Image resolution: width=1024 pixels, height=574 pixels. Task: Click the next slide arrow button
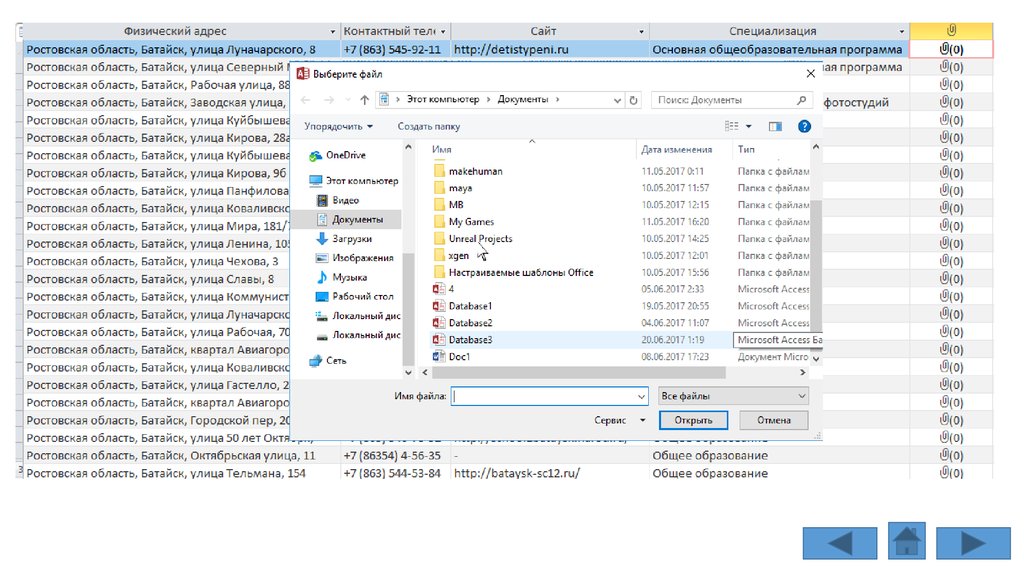[974, 542]
